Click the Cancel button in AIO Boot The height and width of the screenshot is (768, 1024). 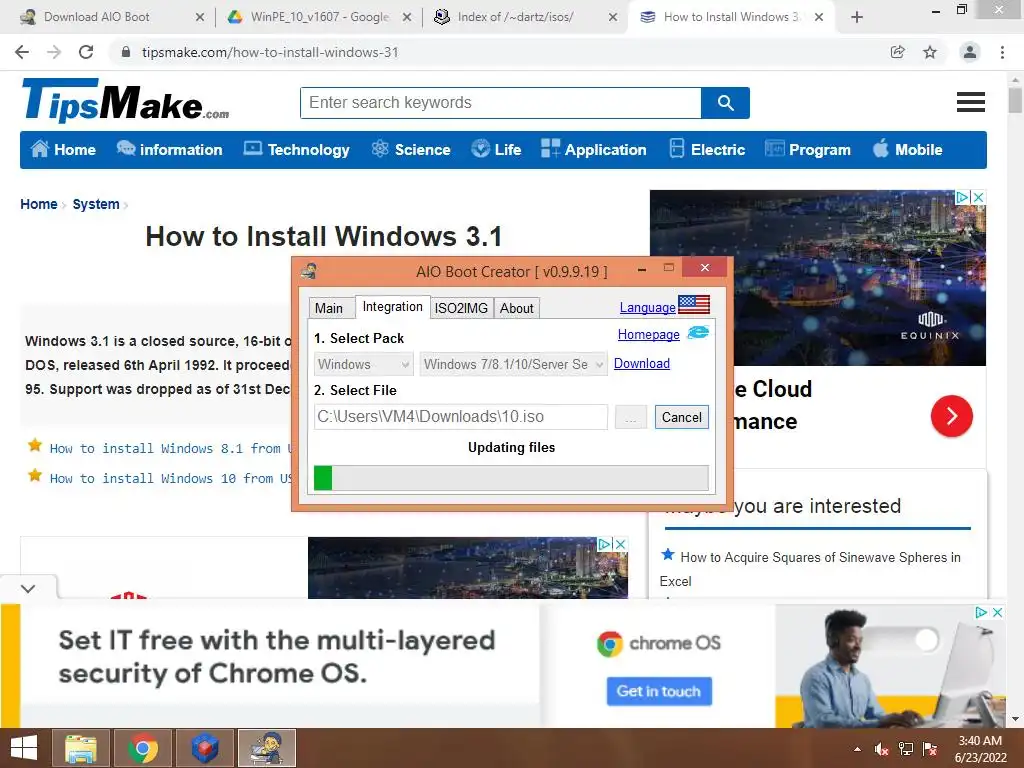click(682, 417)
